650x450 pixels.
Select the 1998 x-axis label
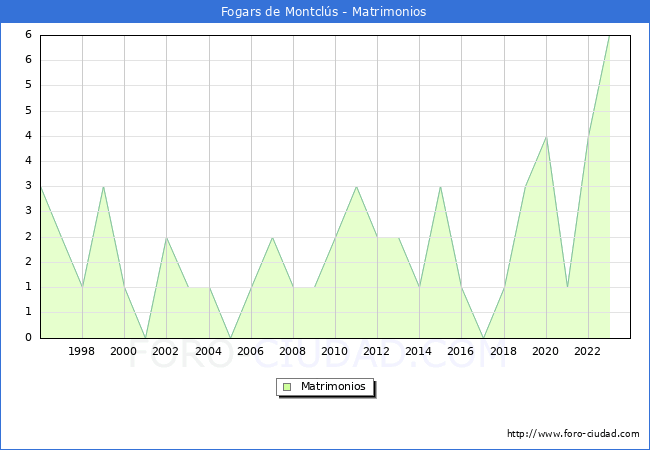[82, 351]
